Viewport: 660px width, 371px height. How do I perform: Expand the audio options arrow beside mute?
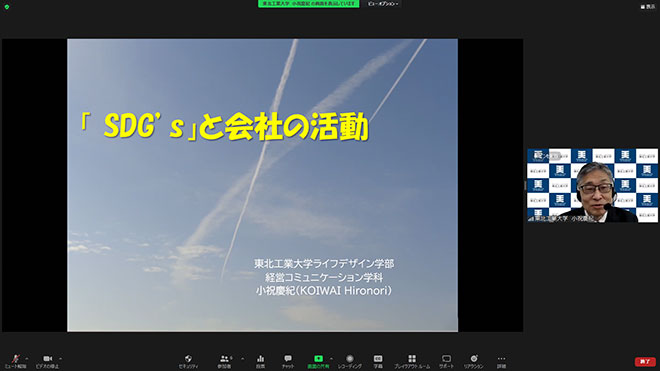27,359
